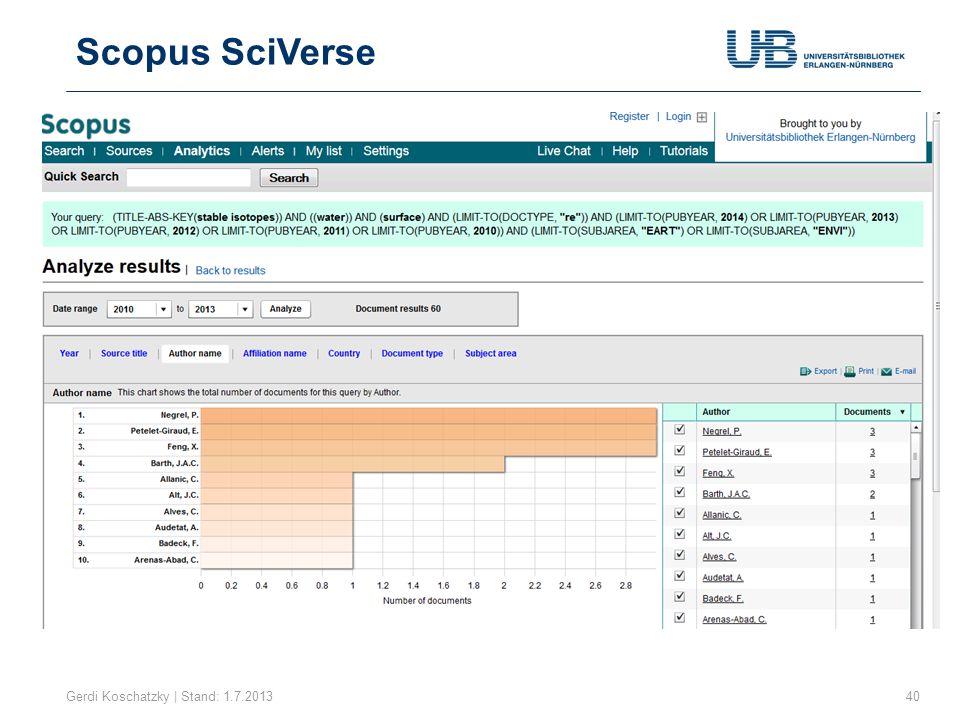Open author link Negrel, P.
This screenshot has height=720, width=960.
pos(722,432)
